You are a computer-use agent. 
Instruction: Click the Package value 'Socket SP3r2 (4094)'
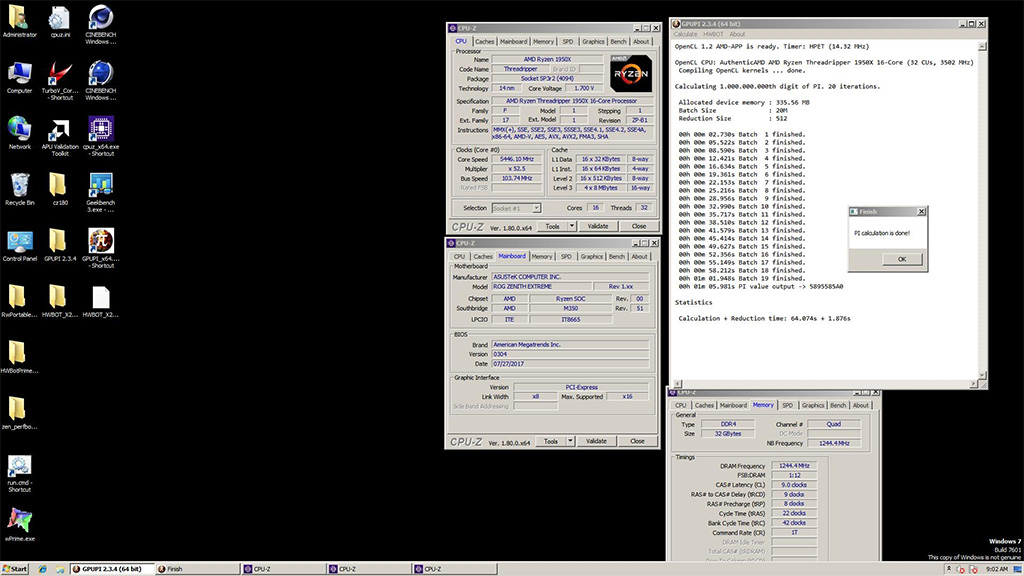[547, 78]
